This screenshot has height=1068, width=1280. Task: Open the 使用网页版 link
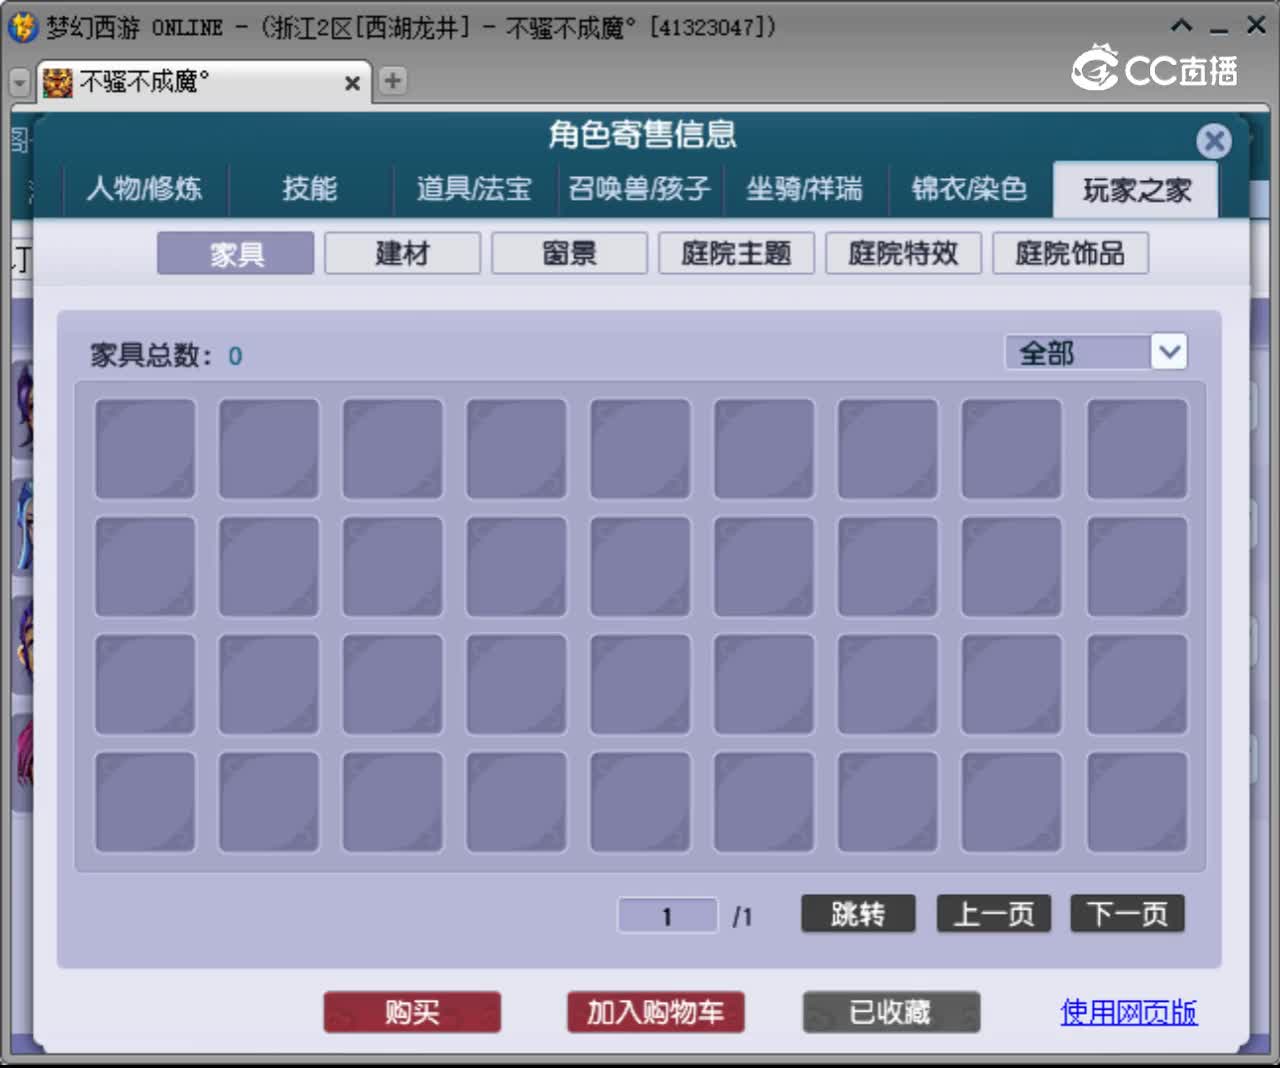(x=1129, y=1012)
